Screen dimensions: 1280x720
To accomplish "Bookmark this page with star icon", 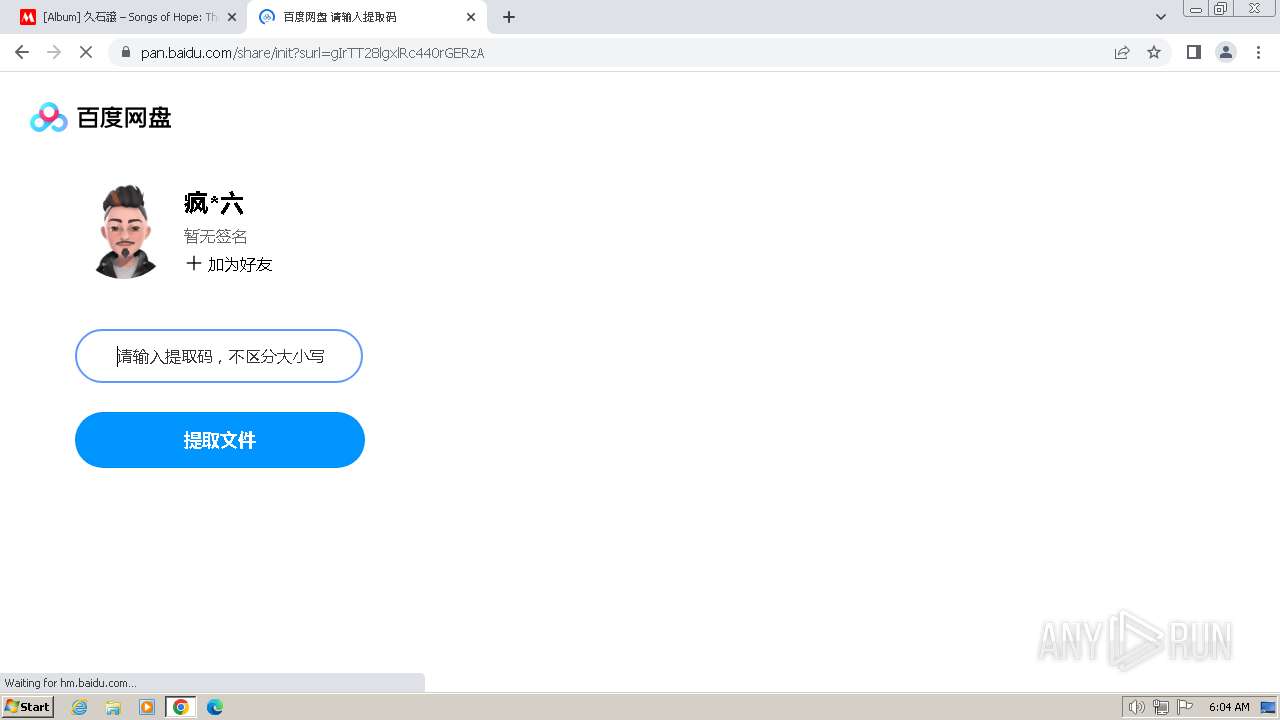I will (x=1154, y=52).
